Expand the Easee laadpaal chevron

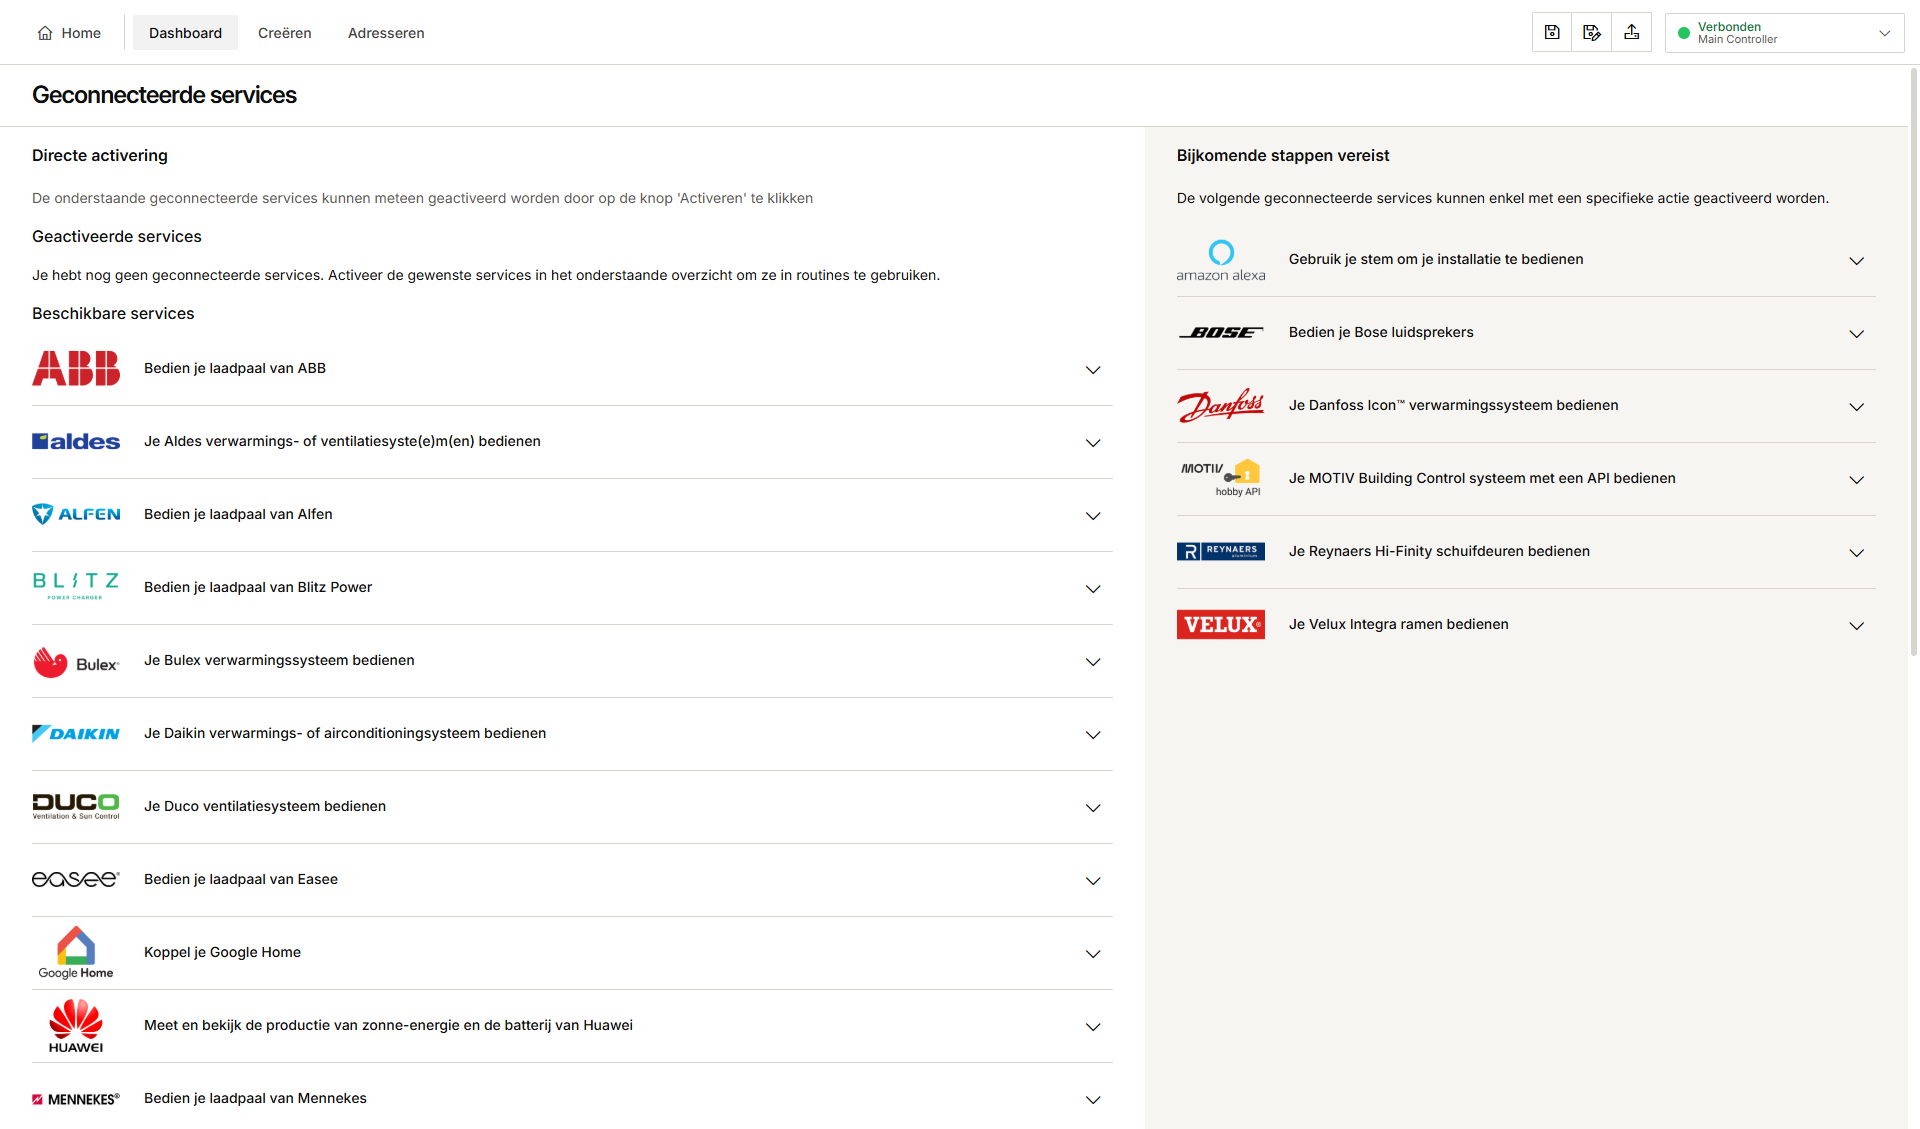(x=1093, y=881)
